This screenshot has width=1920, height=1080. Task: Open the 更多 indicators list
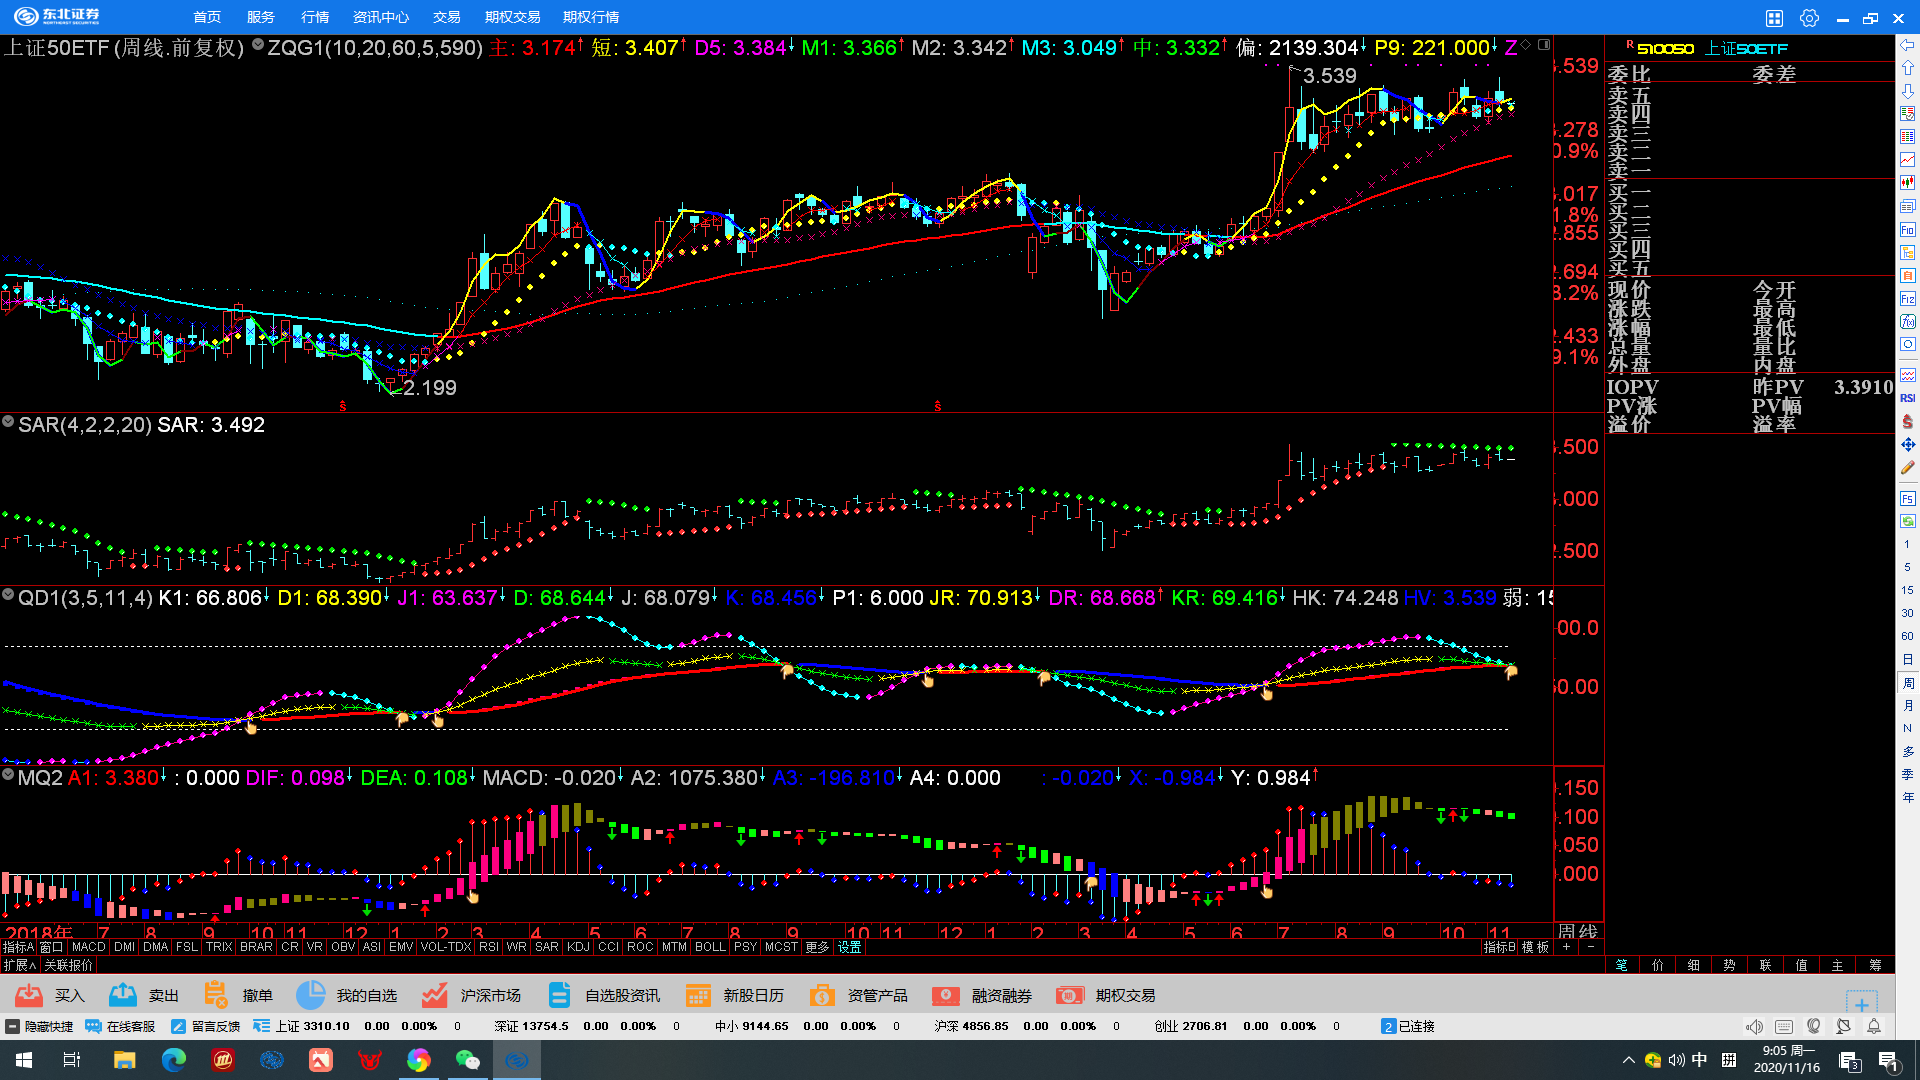[817, 947]
